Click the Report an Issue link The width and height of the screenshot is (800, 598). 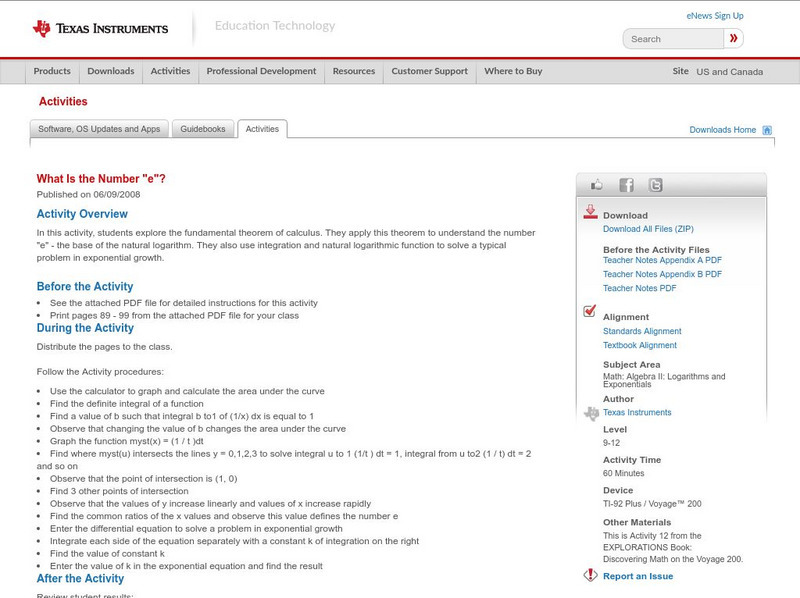(638, 576)
